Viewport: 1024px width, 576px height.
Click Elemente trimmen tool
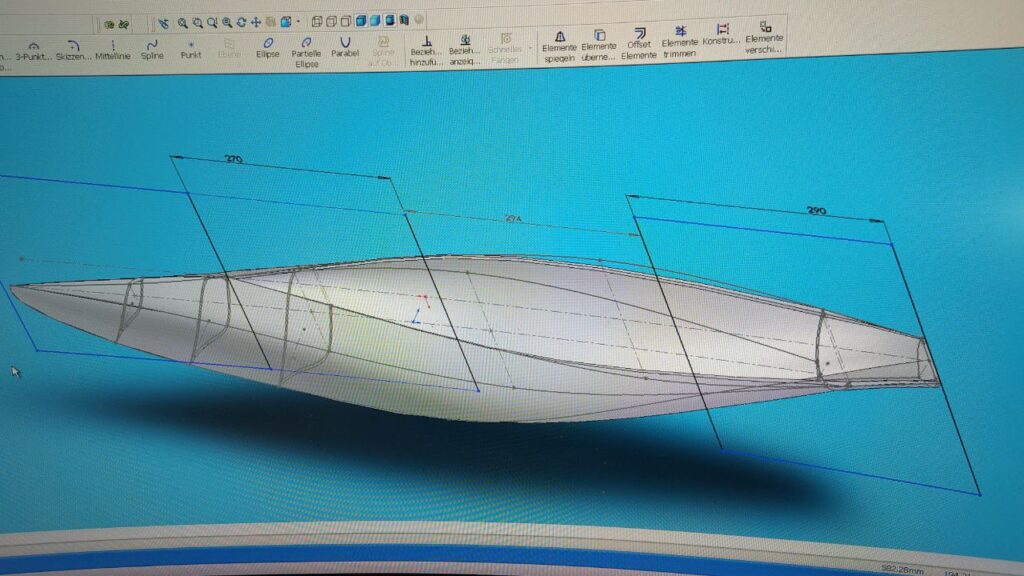680,42
